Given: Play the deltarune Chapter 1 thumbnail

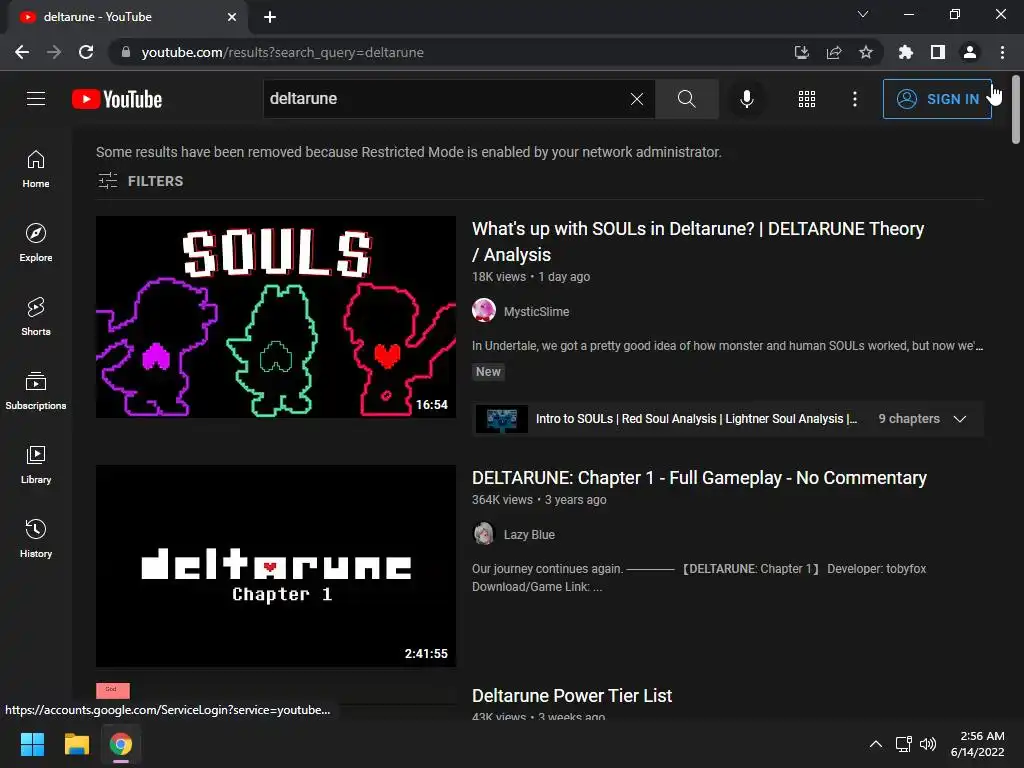Looking at the screenshot, I should tap(276, 566).
